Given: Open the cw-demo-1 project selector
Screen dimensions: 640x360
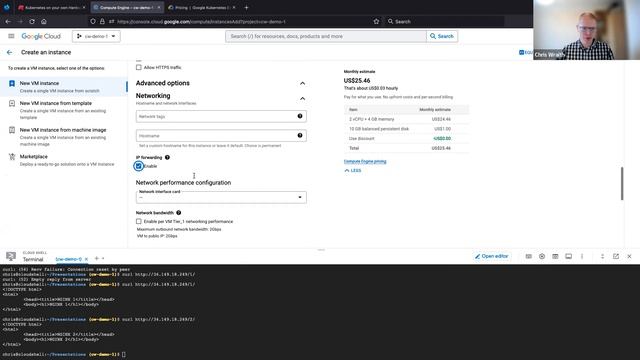Looking at the screenshot, I should click(96, 36).
